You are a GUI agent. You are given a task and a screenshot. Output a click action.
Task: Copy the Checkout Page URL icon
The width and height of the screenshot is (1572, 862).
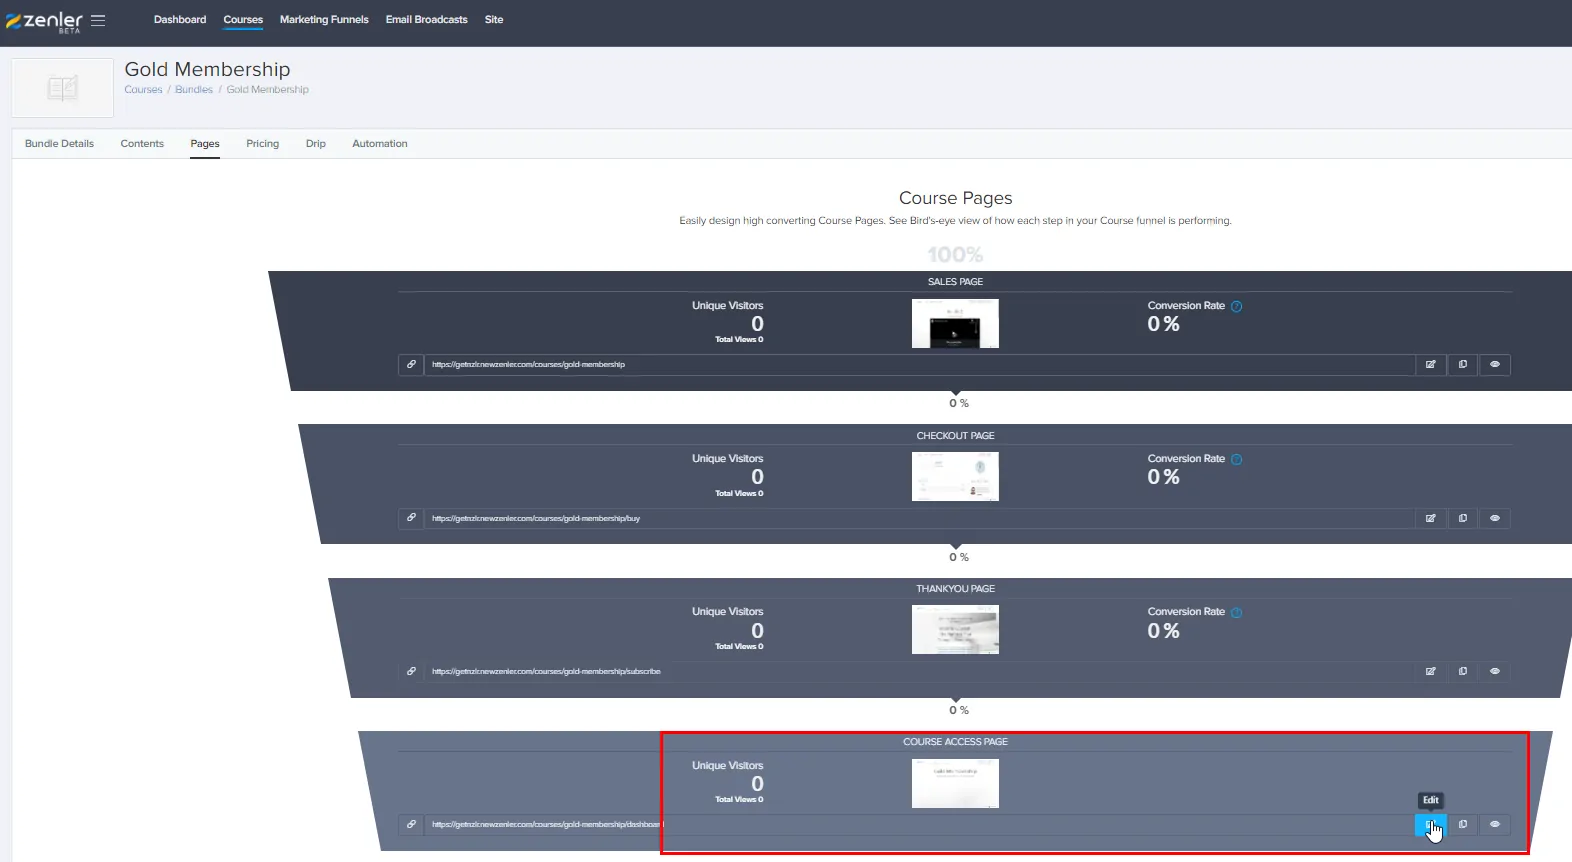click(x=1462, y=519)
